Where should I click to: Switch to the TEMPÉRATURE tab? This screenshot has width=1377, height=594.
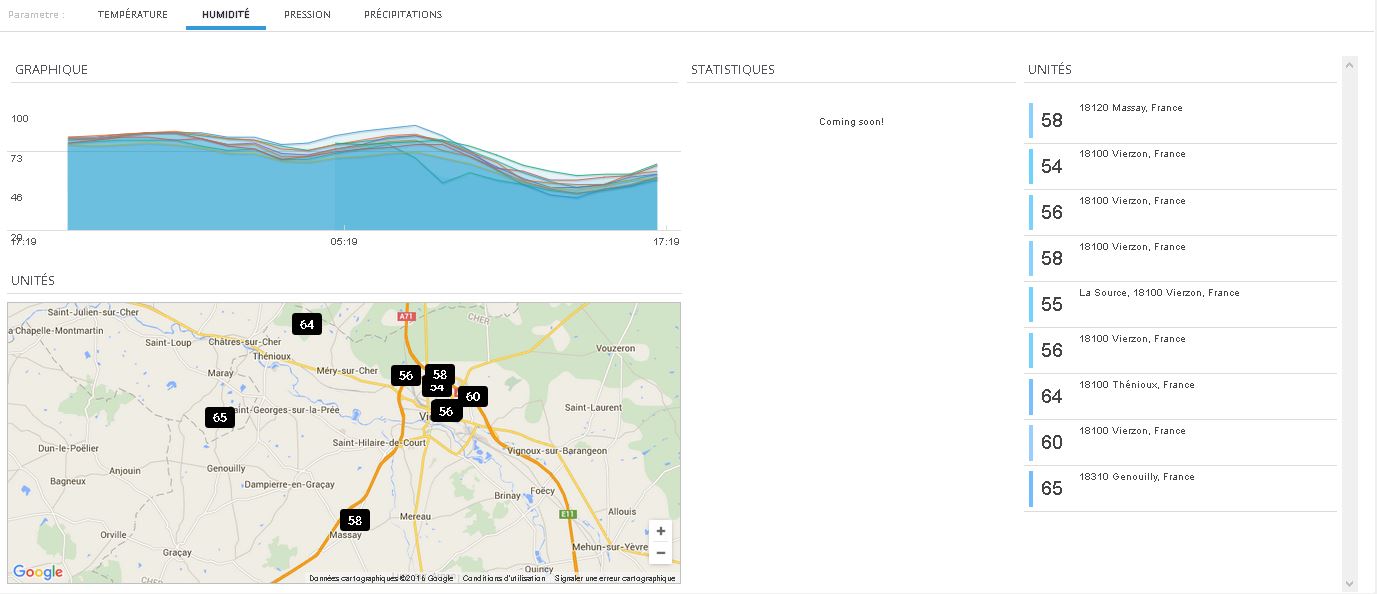tap(133, 15)
